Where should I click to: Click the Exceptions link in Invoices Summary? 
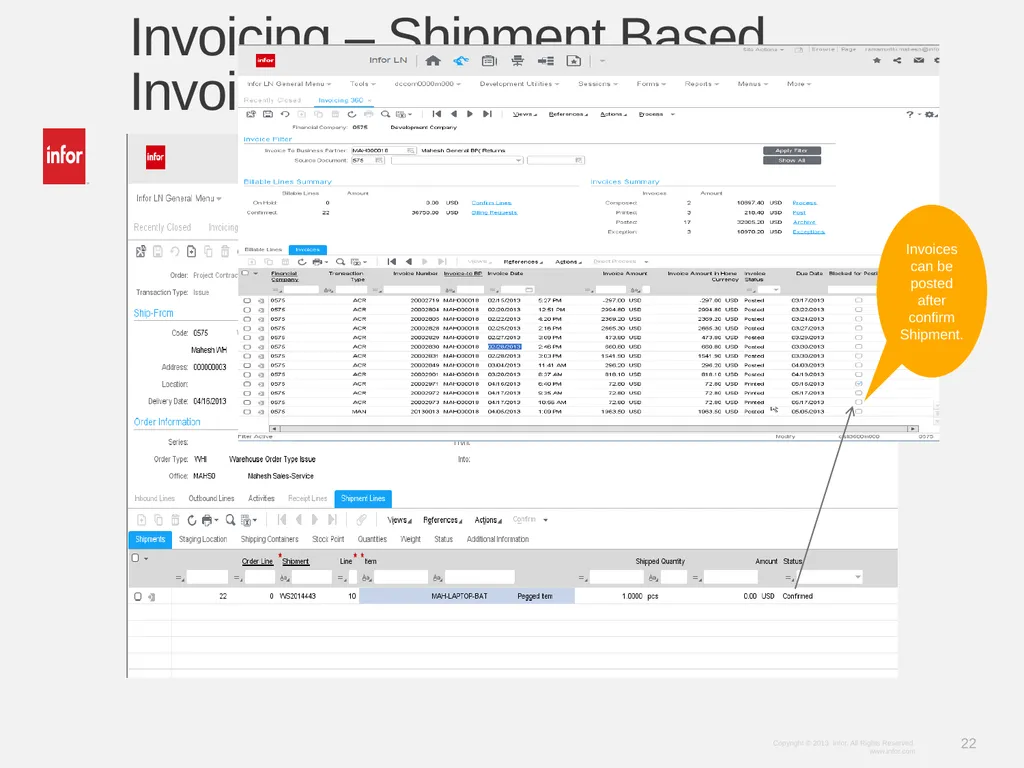click(x=808, y=232)
